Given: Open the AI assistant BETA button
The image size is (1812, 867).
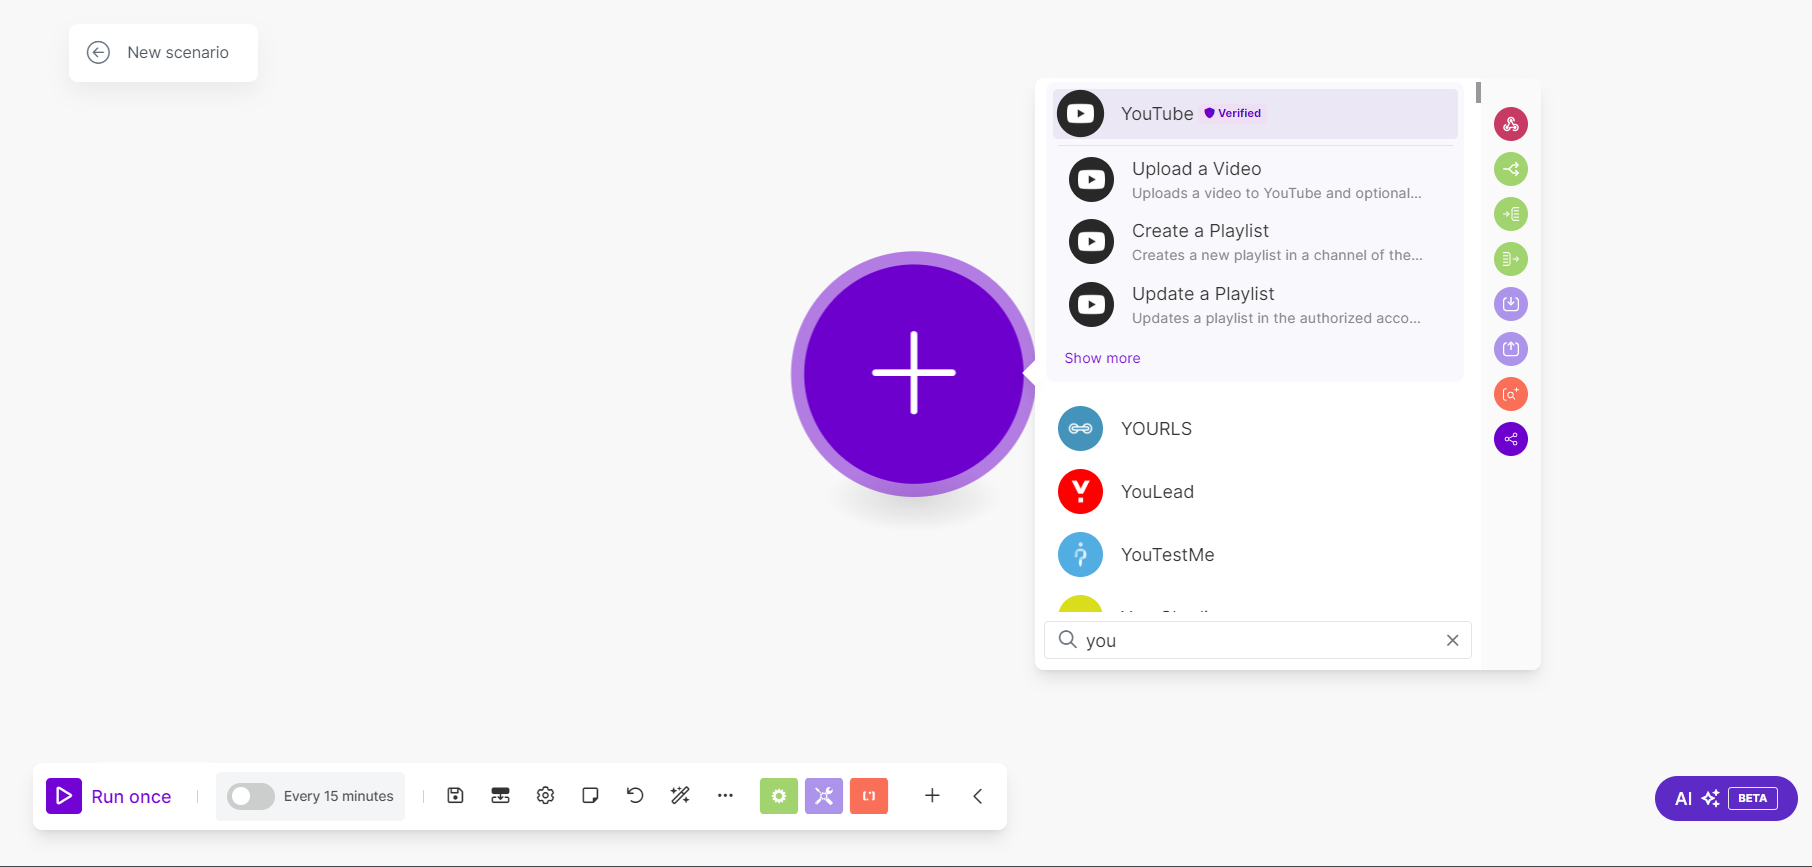Looking at the screenshot, I should click(x=1726, y=798).
